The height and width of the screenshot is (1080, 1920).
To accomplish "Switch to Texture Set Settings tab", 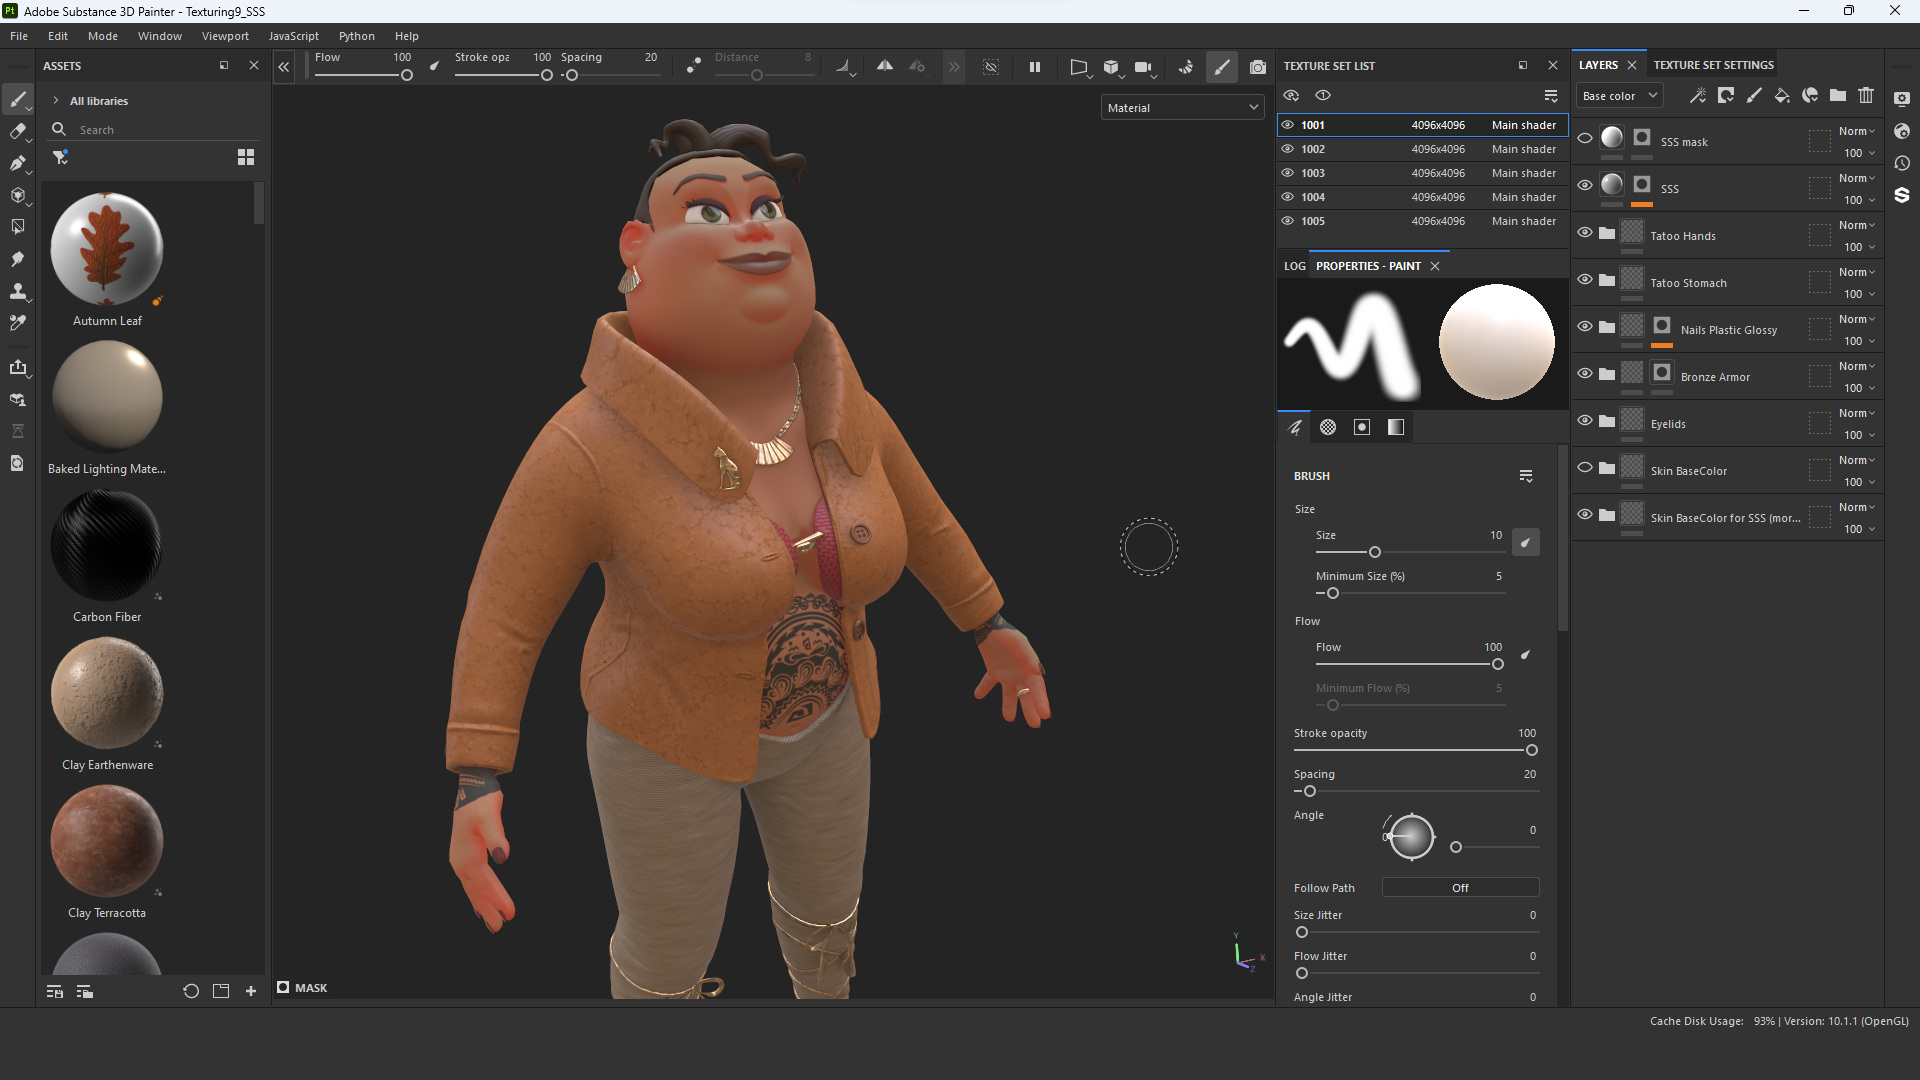I will point(1713,65).
